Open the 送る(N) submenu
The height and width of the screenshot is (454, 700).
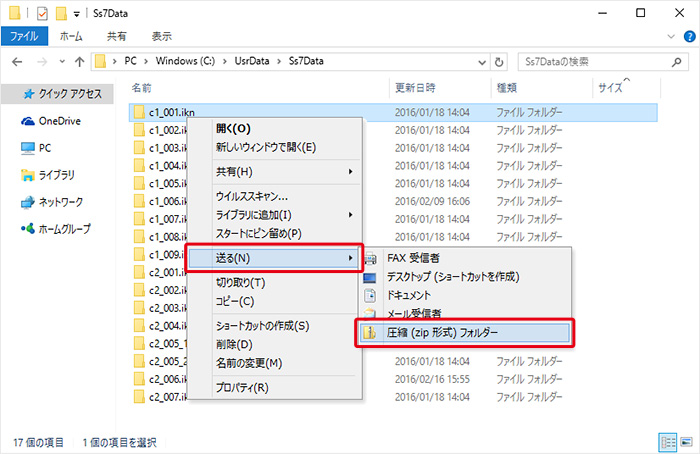(274, 258)
